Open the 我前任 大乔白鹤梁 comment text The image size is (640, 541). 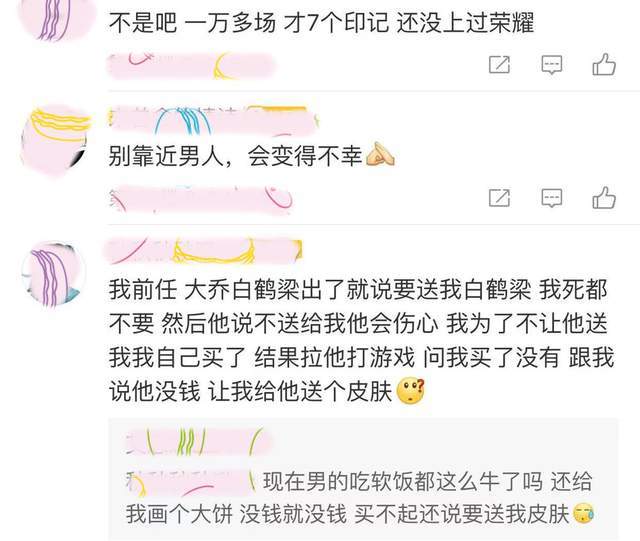(361, 341)
